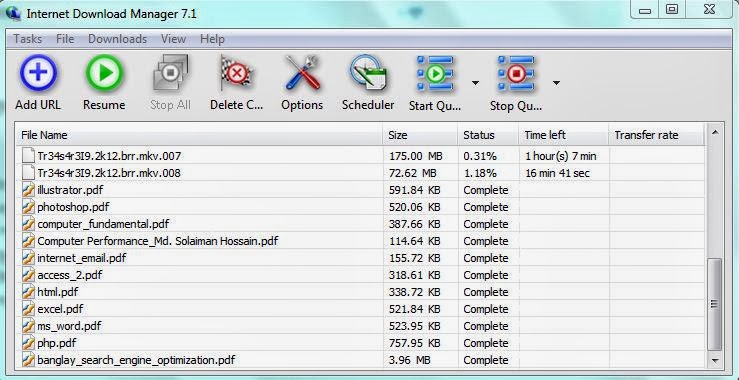
Task: Sort by Transfer rate column header
Action: pyautogui.click(x=656, y=135)
